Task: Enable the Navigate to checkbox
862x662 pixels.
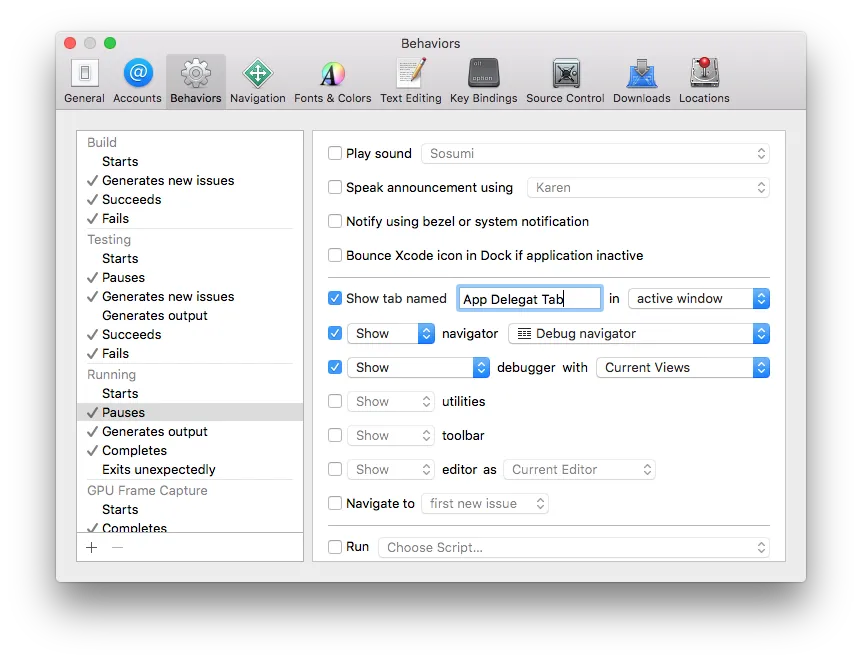Action: pyautogui.click(x=335, y=504)
